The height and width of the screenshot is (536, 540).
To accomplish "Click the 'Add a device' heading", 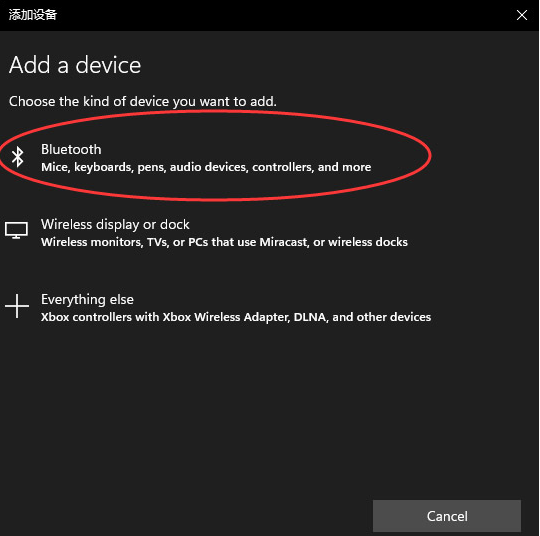I will [x=75, y=65].
